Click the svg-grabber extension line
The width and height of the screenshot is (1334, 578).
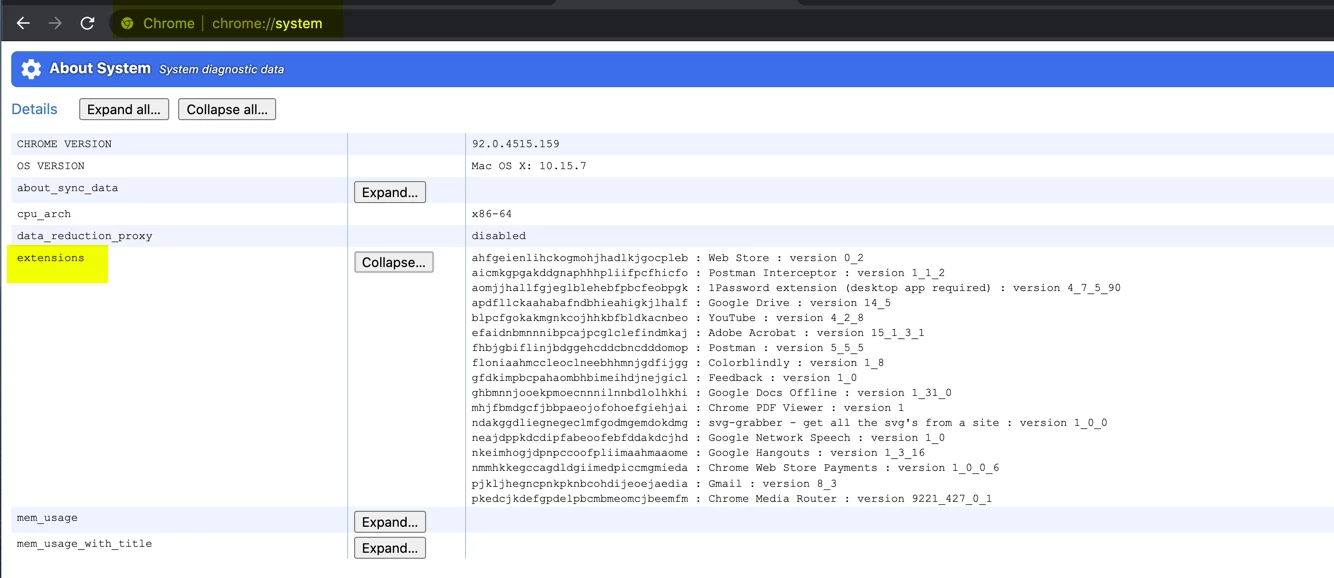click(789, 423)
